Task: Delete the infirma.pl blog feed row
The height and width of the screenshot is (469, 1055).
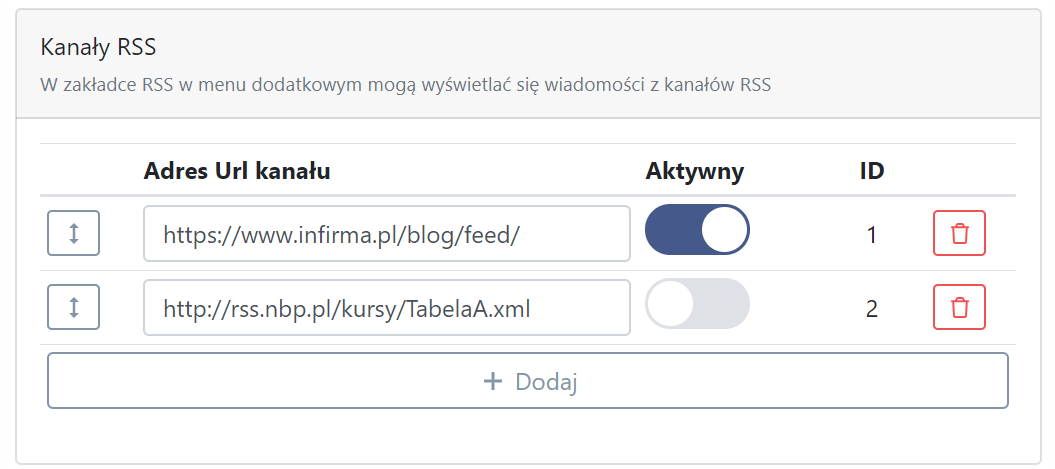Action: 959,233
